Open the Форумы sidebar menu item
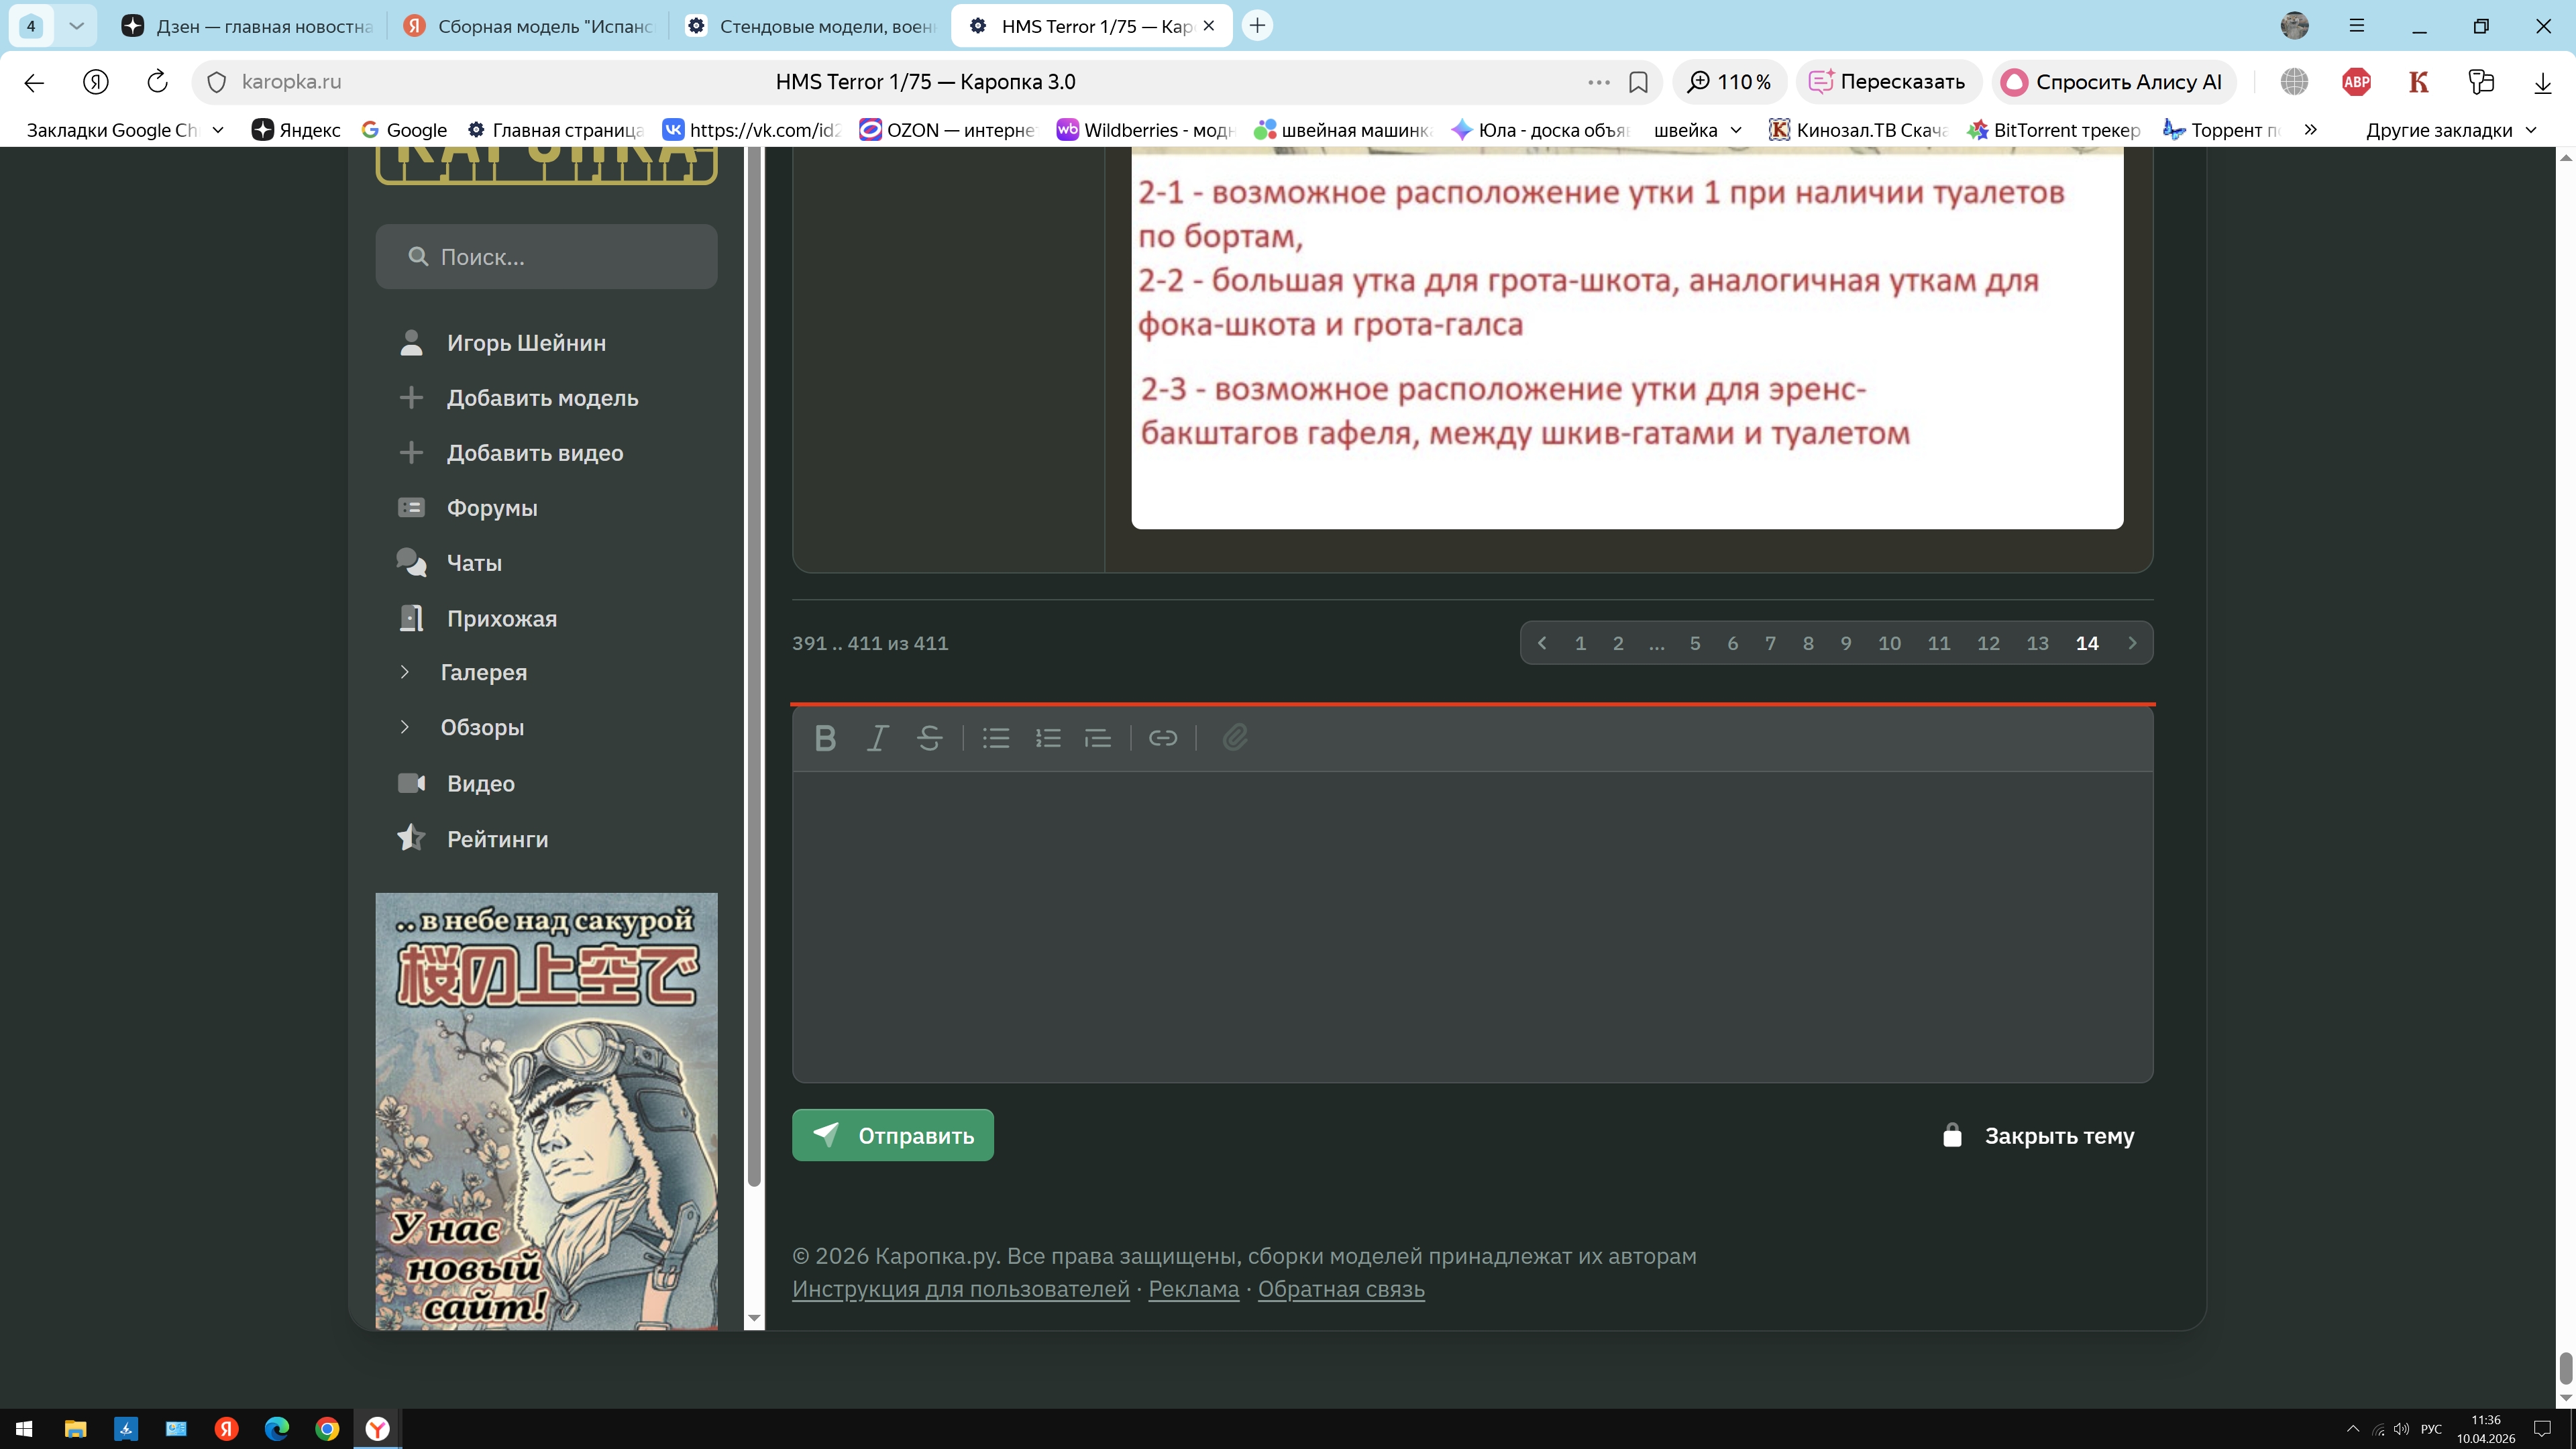The image size is (2576, 1449). point(492,508)
